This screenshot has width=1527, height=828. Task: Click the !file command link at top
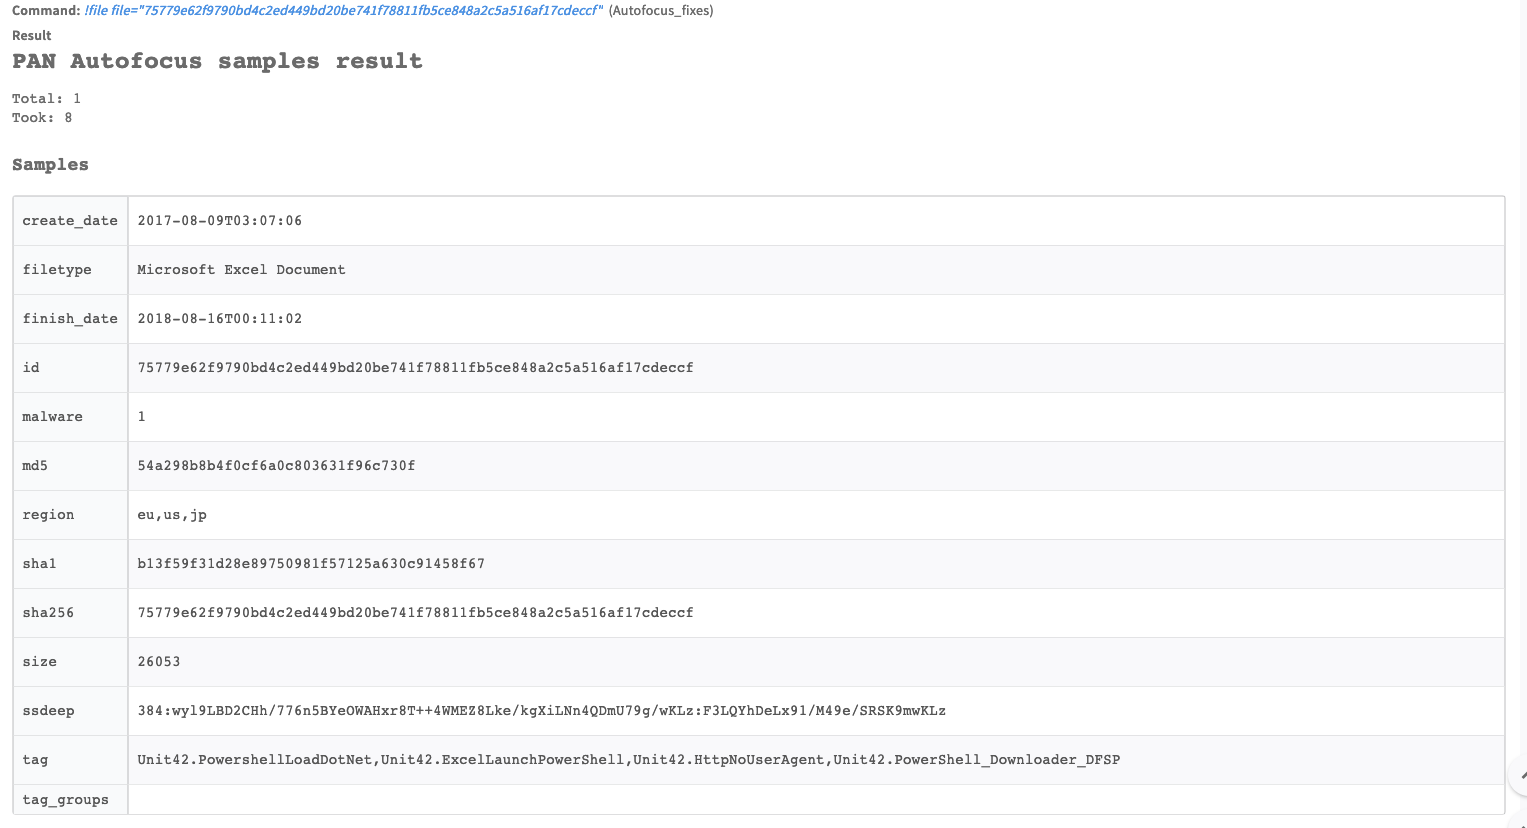(344, 10)
